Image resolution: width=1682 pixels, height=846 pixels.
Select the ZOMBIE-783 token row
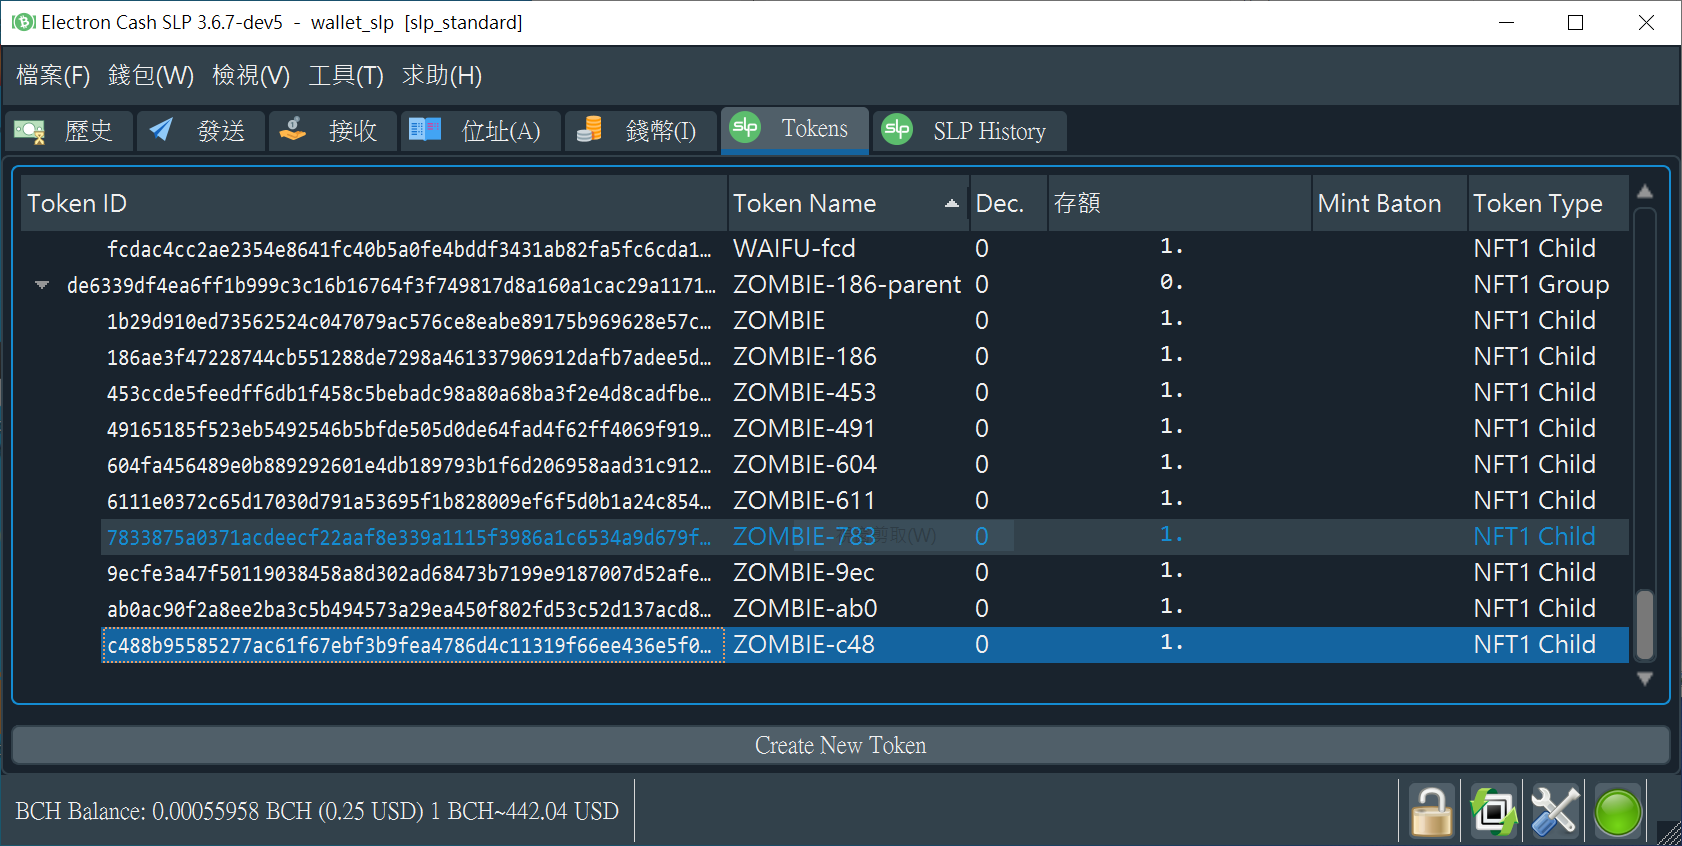(x=865, y=537)
